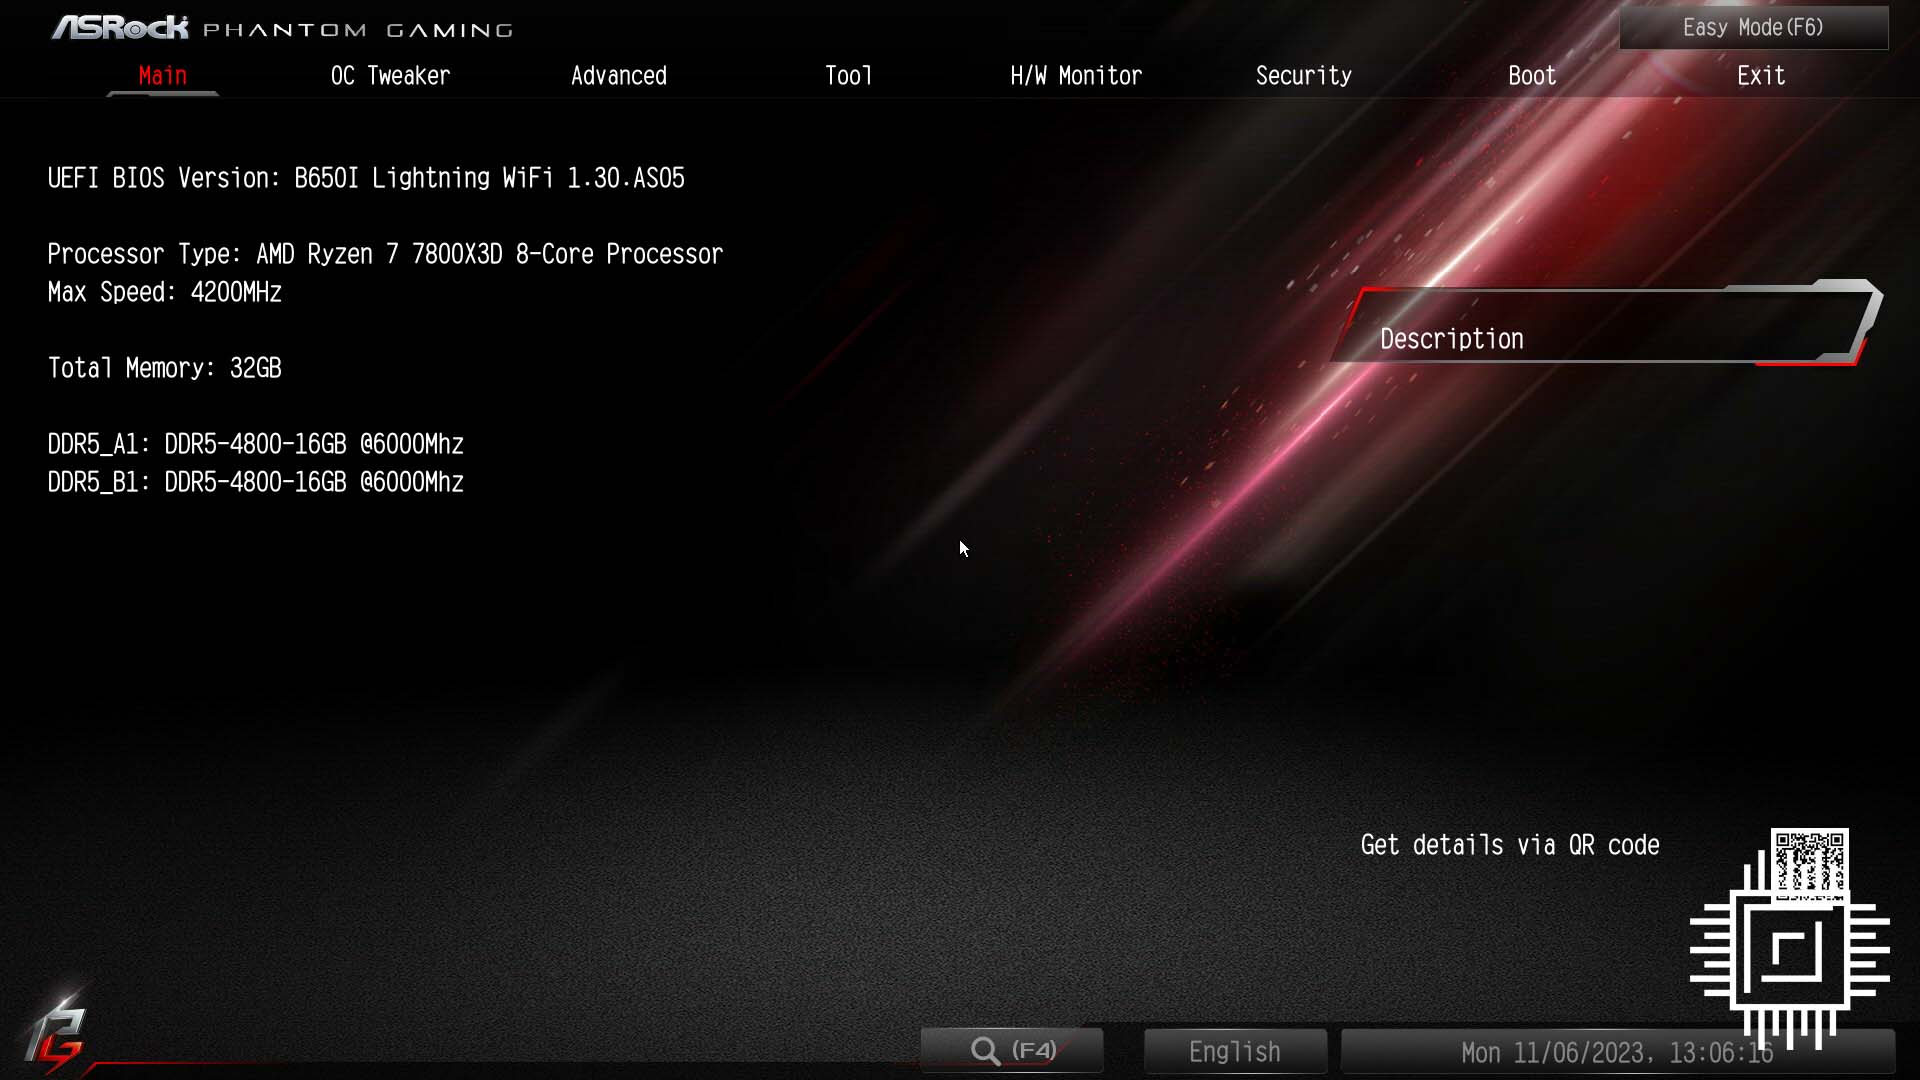Select the DDR5_A1 memory line
Image resolution: width=1920 pixels, height=1080 pixels.
point(256,444)
